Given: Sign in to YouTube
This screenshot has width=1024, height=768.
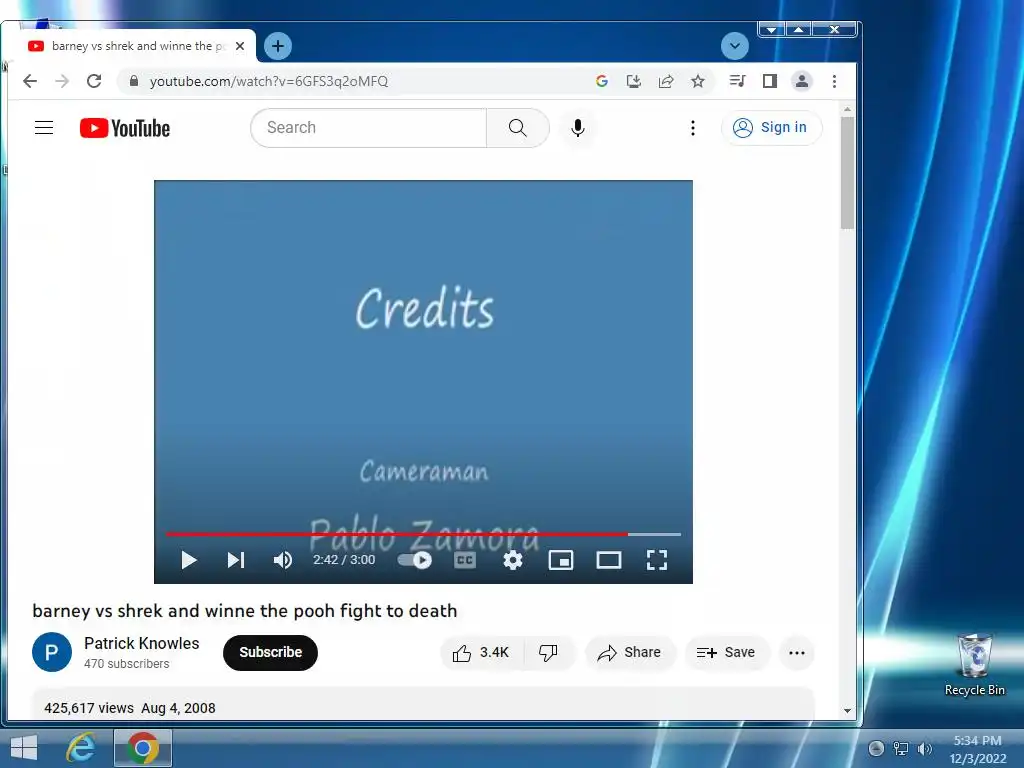Looking at the screenshot, I should tap(771, 127).
